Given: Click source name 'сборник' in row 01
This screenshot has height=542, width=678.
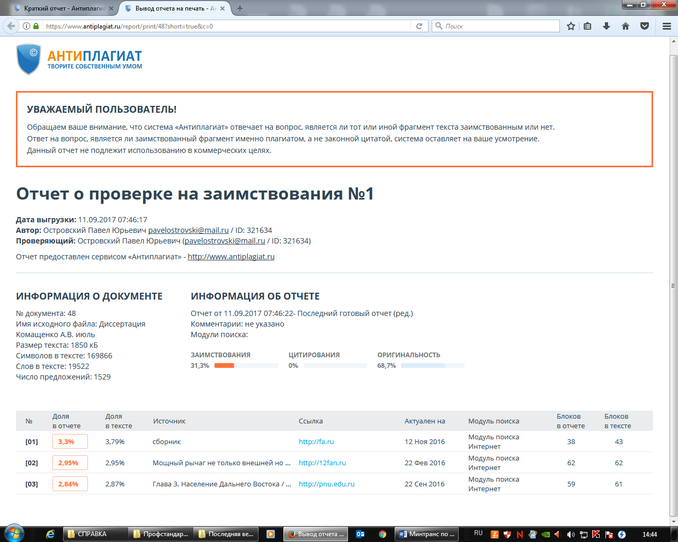Looking at the screenshot, I should pos(166,442).
